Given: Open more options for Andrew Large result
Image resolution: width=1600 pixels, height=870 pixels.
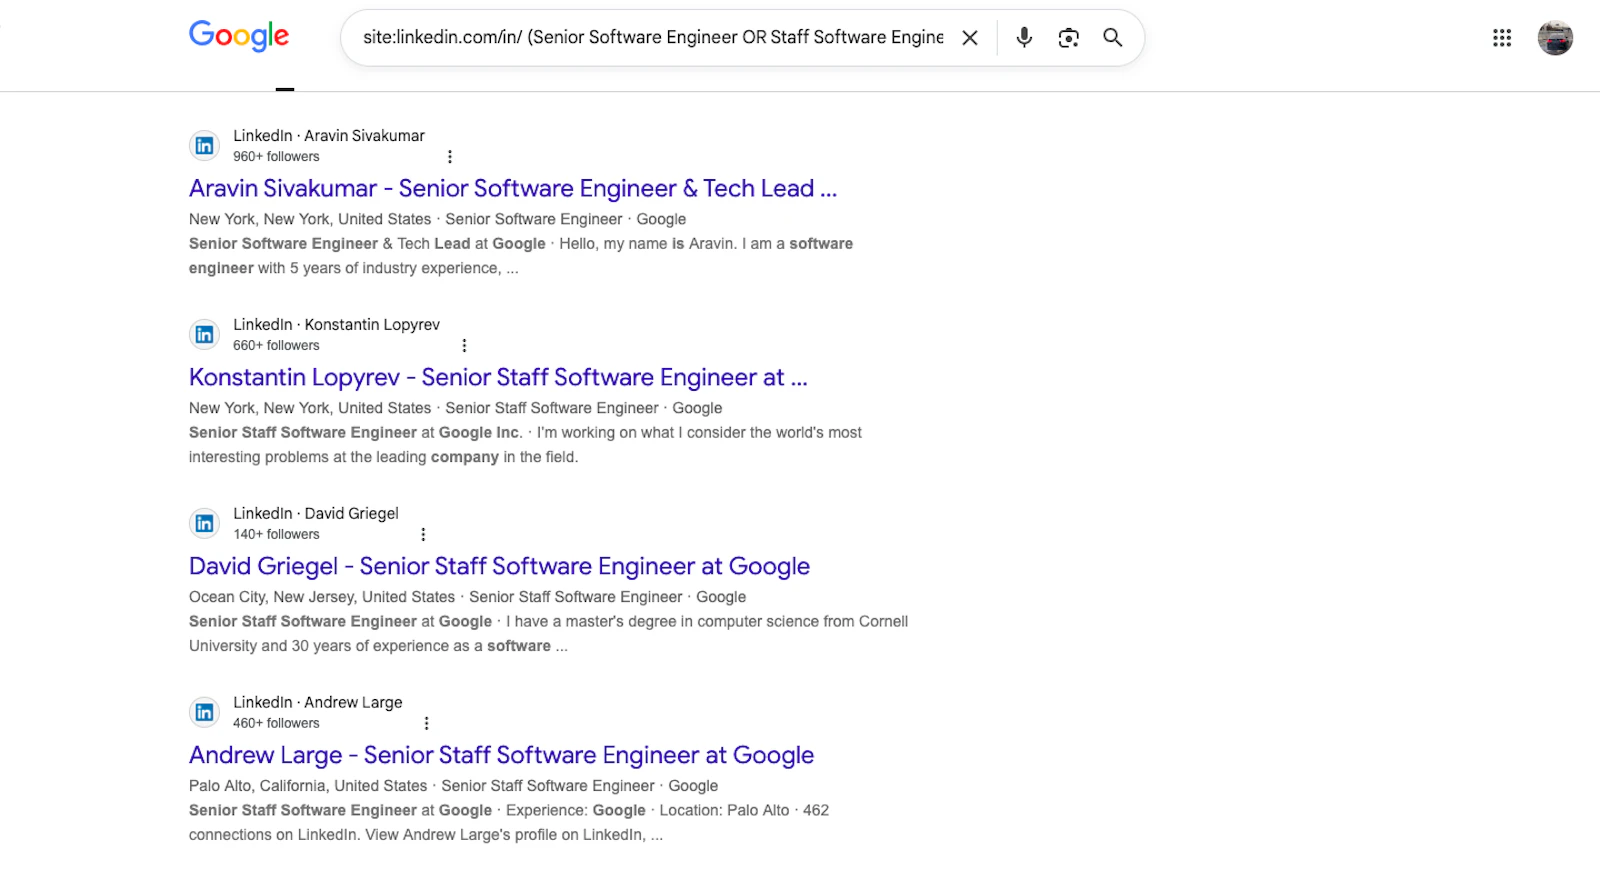Looking at the screenshot, I should point(427,724).
